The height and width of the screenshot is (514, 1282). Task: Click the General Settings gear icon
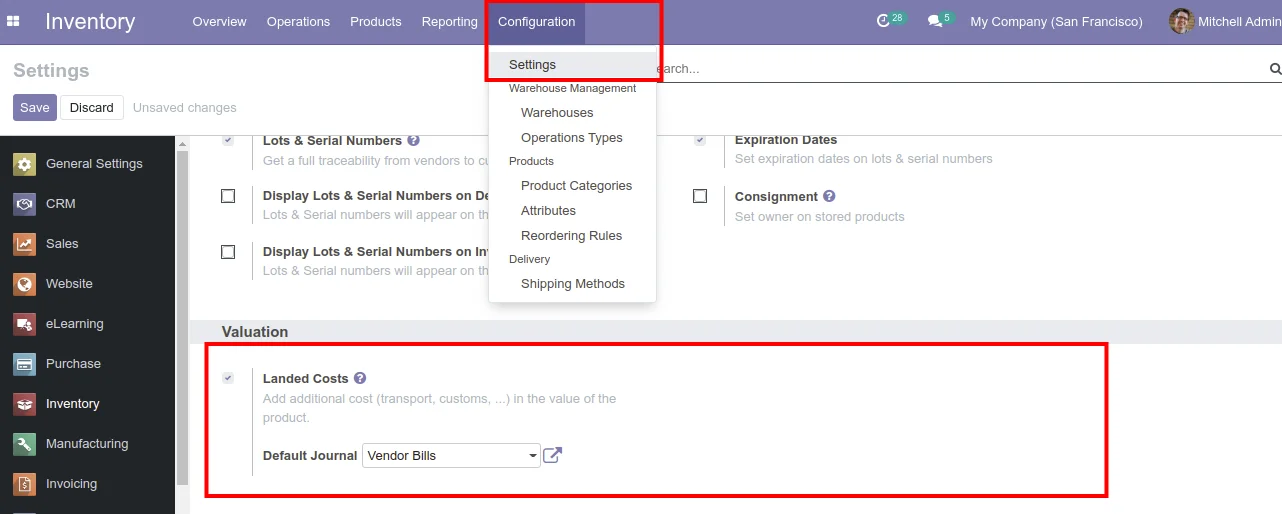[25, 164]
